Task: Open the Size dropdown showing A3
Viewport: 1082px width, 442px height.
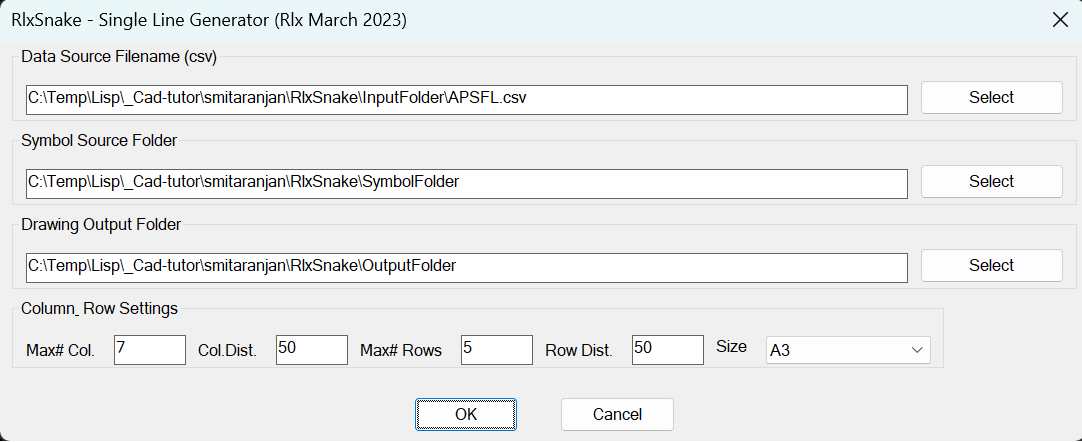Action: (847, 350)
